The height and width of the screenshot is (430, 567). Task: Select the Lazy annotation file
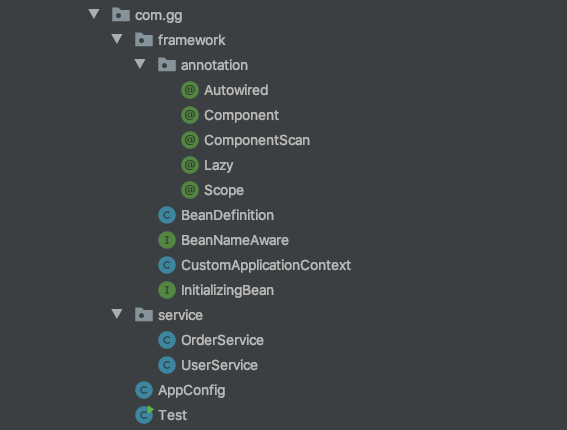[x=218, y=165]
